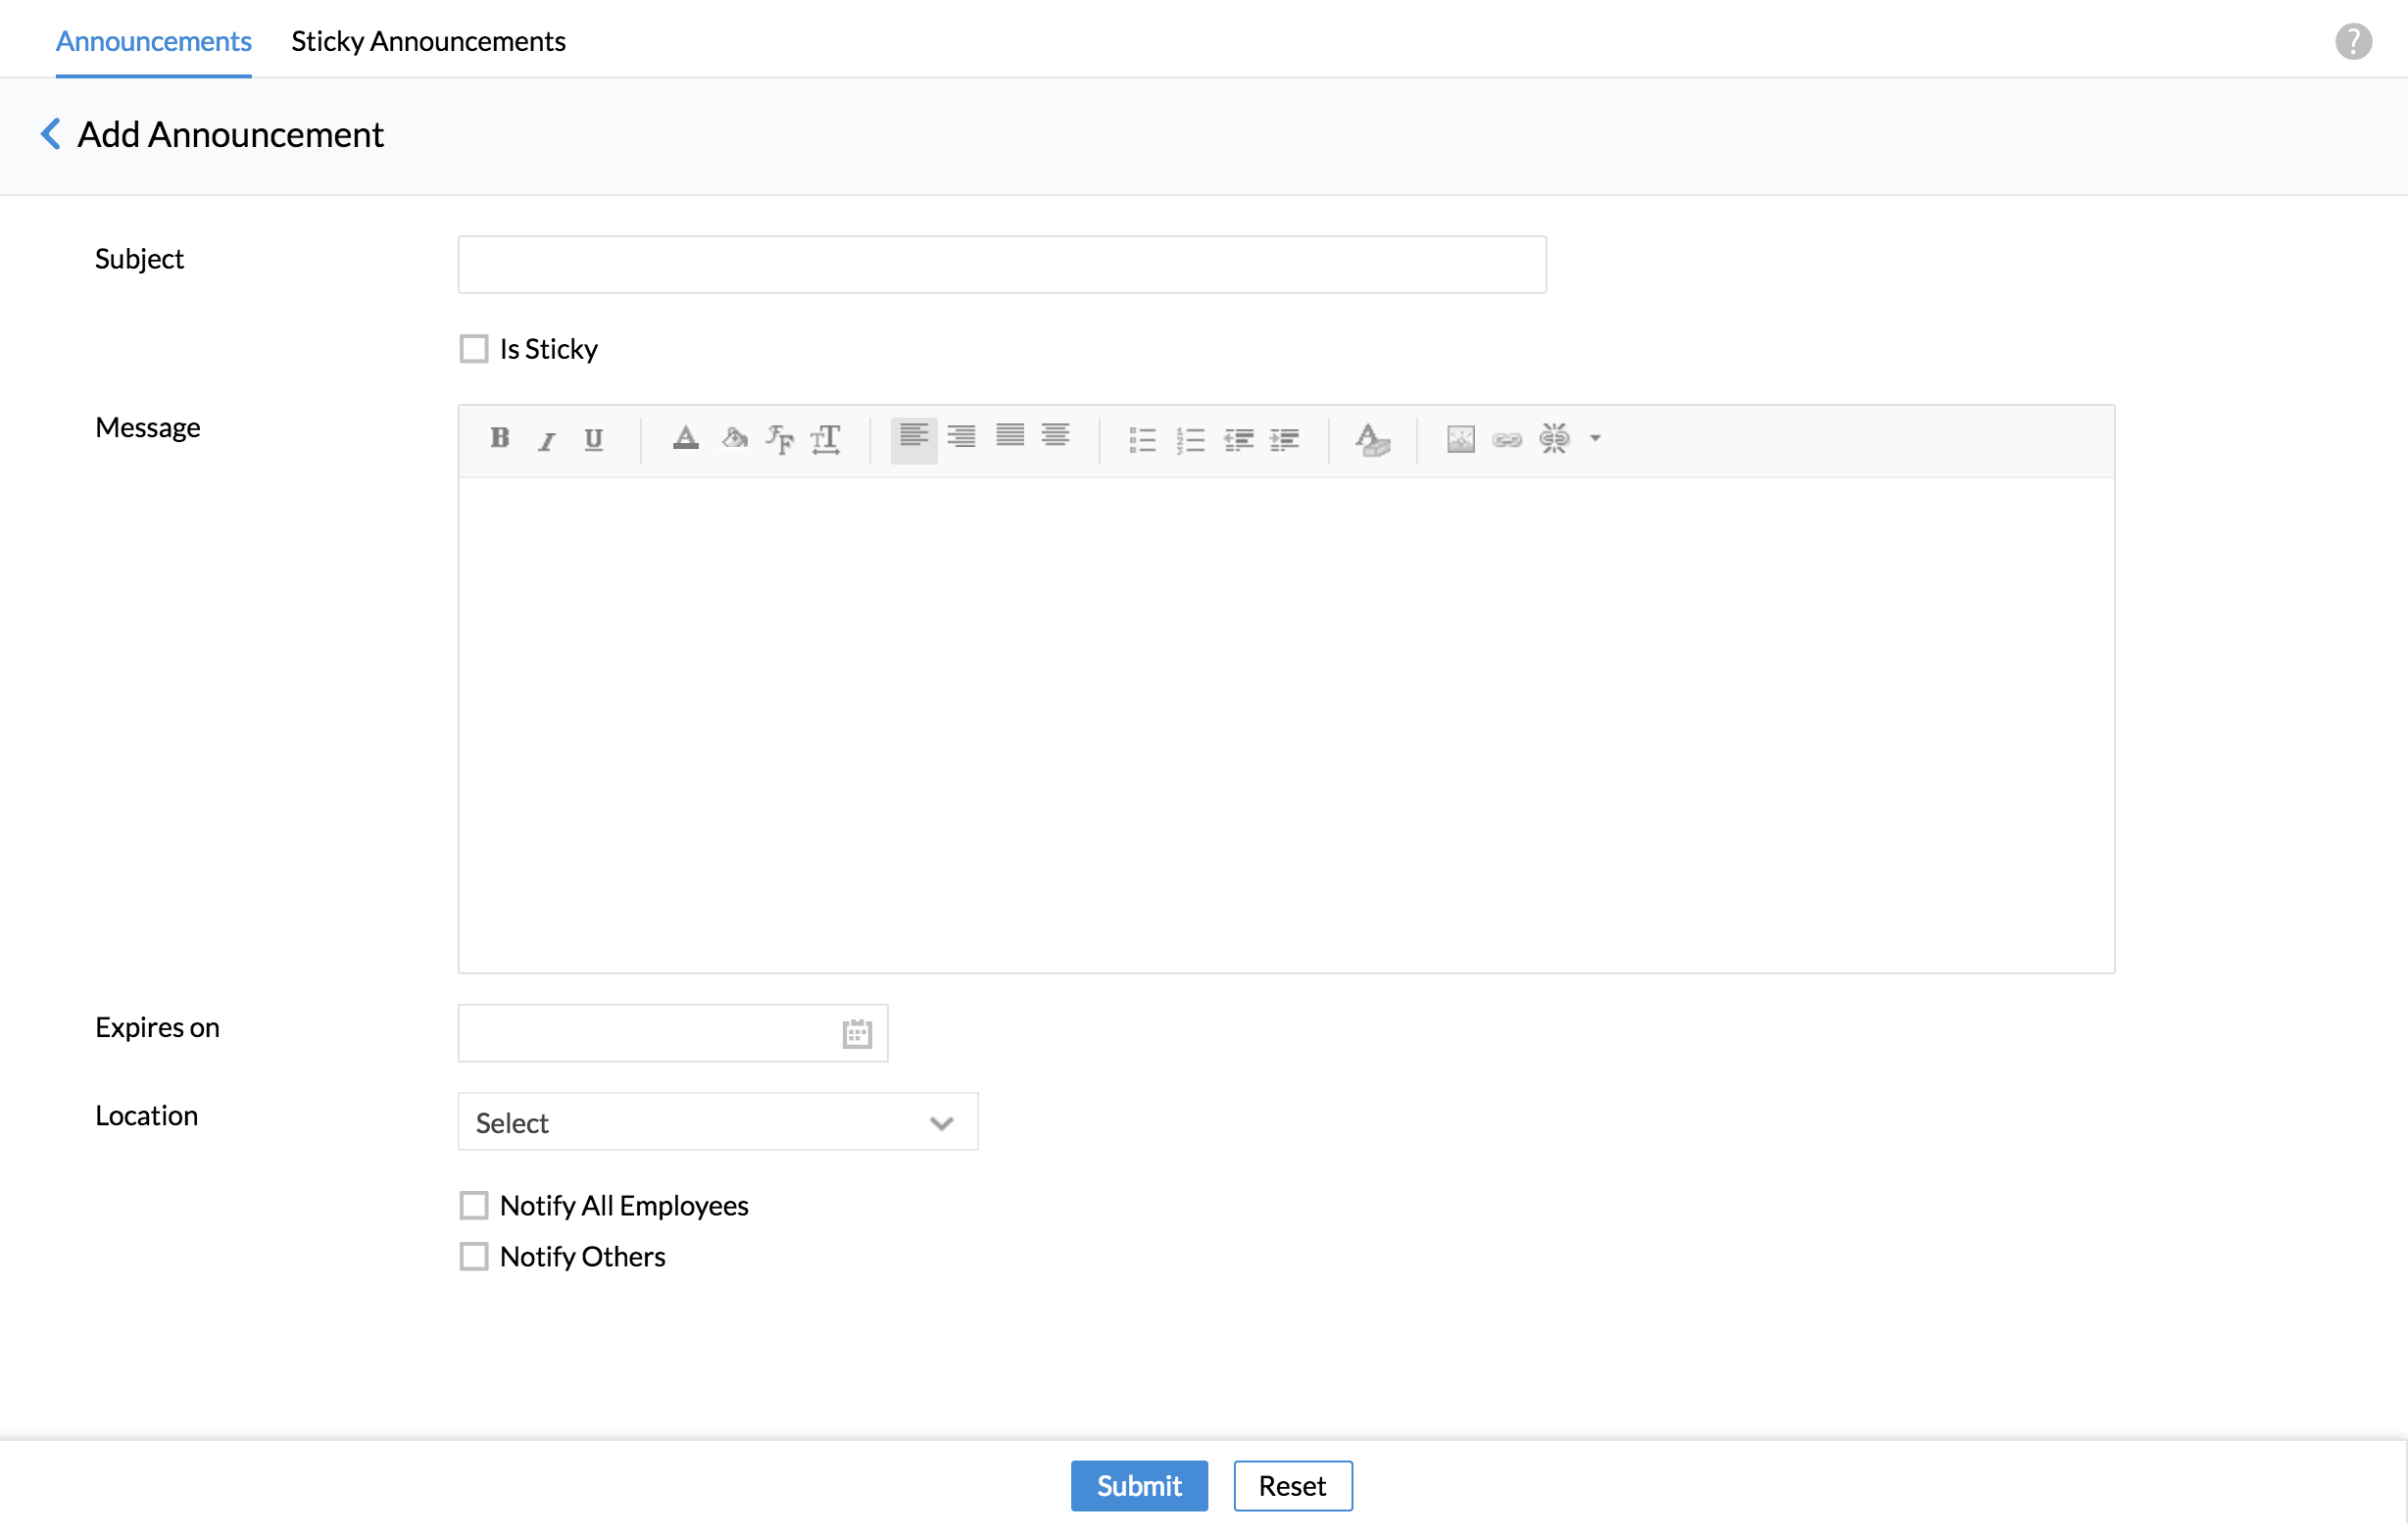Open the font text color picker
The width and height of the screenshot is (2408, 1536).
click(x=685, y=438)
